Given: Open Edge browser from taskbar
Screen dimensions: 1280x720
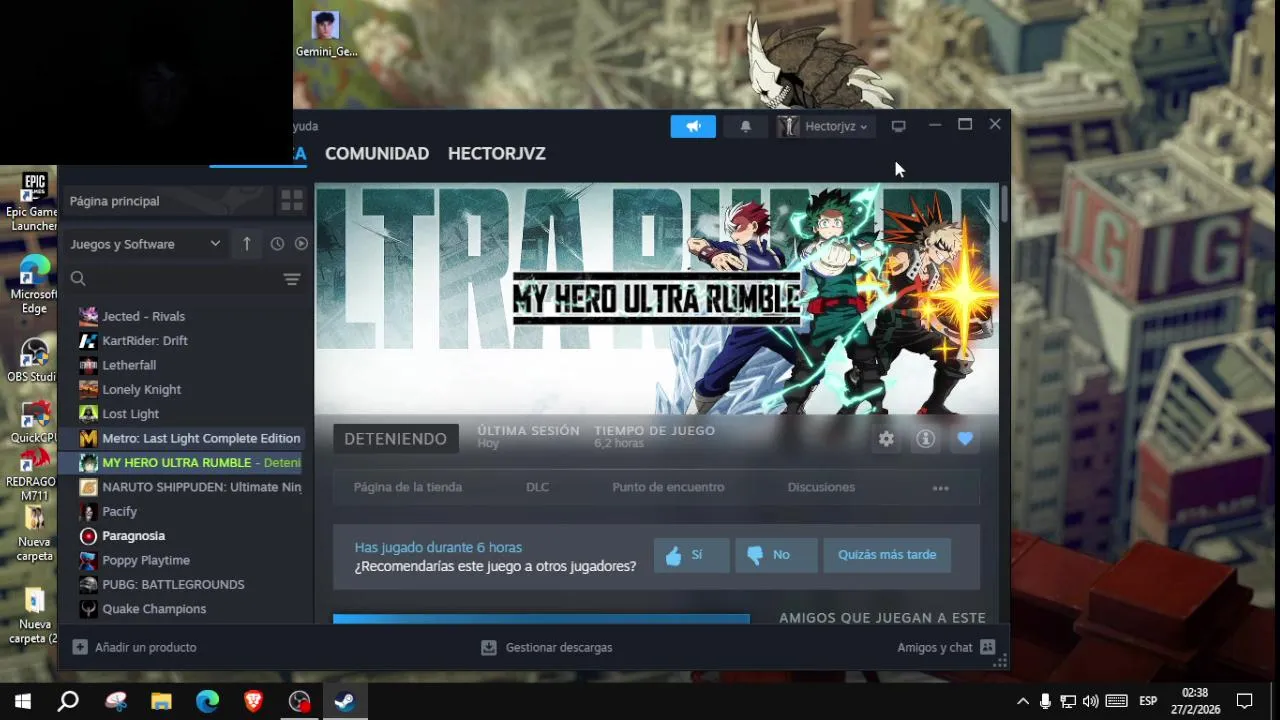Looking at the screenshot, I should (207, 702).
